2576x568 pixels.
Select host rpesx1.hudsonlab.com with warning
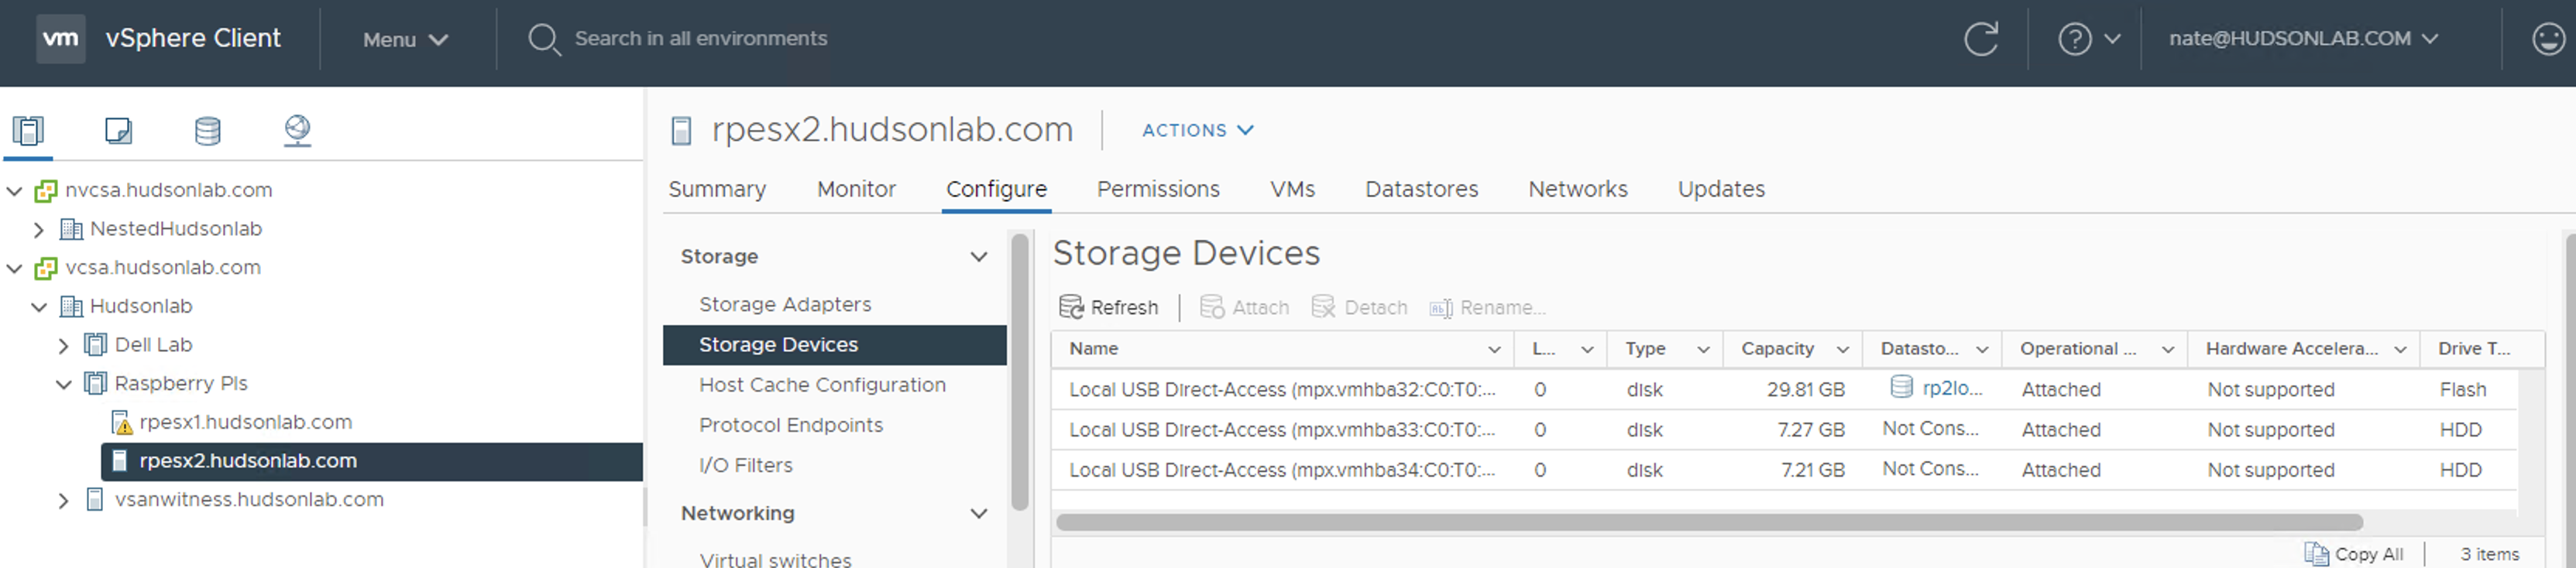(x=246, y=422)
